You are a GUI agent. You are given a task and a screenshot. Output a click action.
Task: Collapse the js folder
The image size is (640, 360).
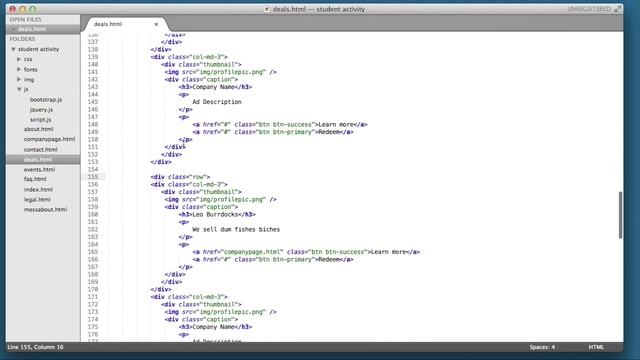[x=19, y=89]
